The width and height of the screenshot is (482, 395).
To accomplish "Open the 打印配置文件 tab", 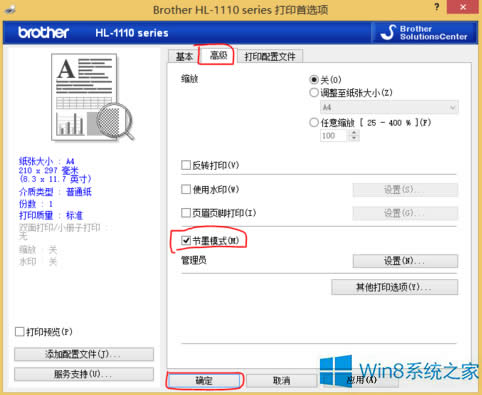I will click(x=270, y=56).
